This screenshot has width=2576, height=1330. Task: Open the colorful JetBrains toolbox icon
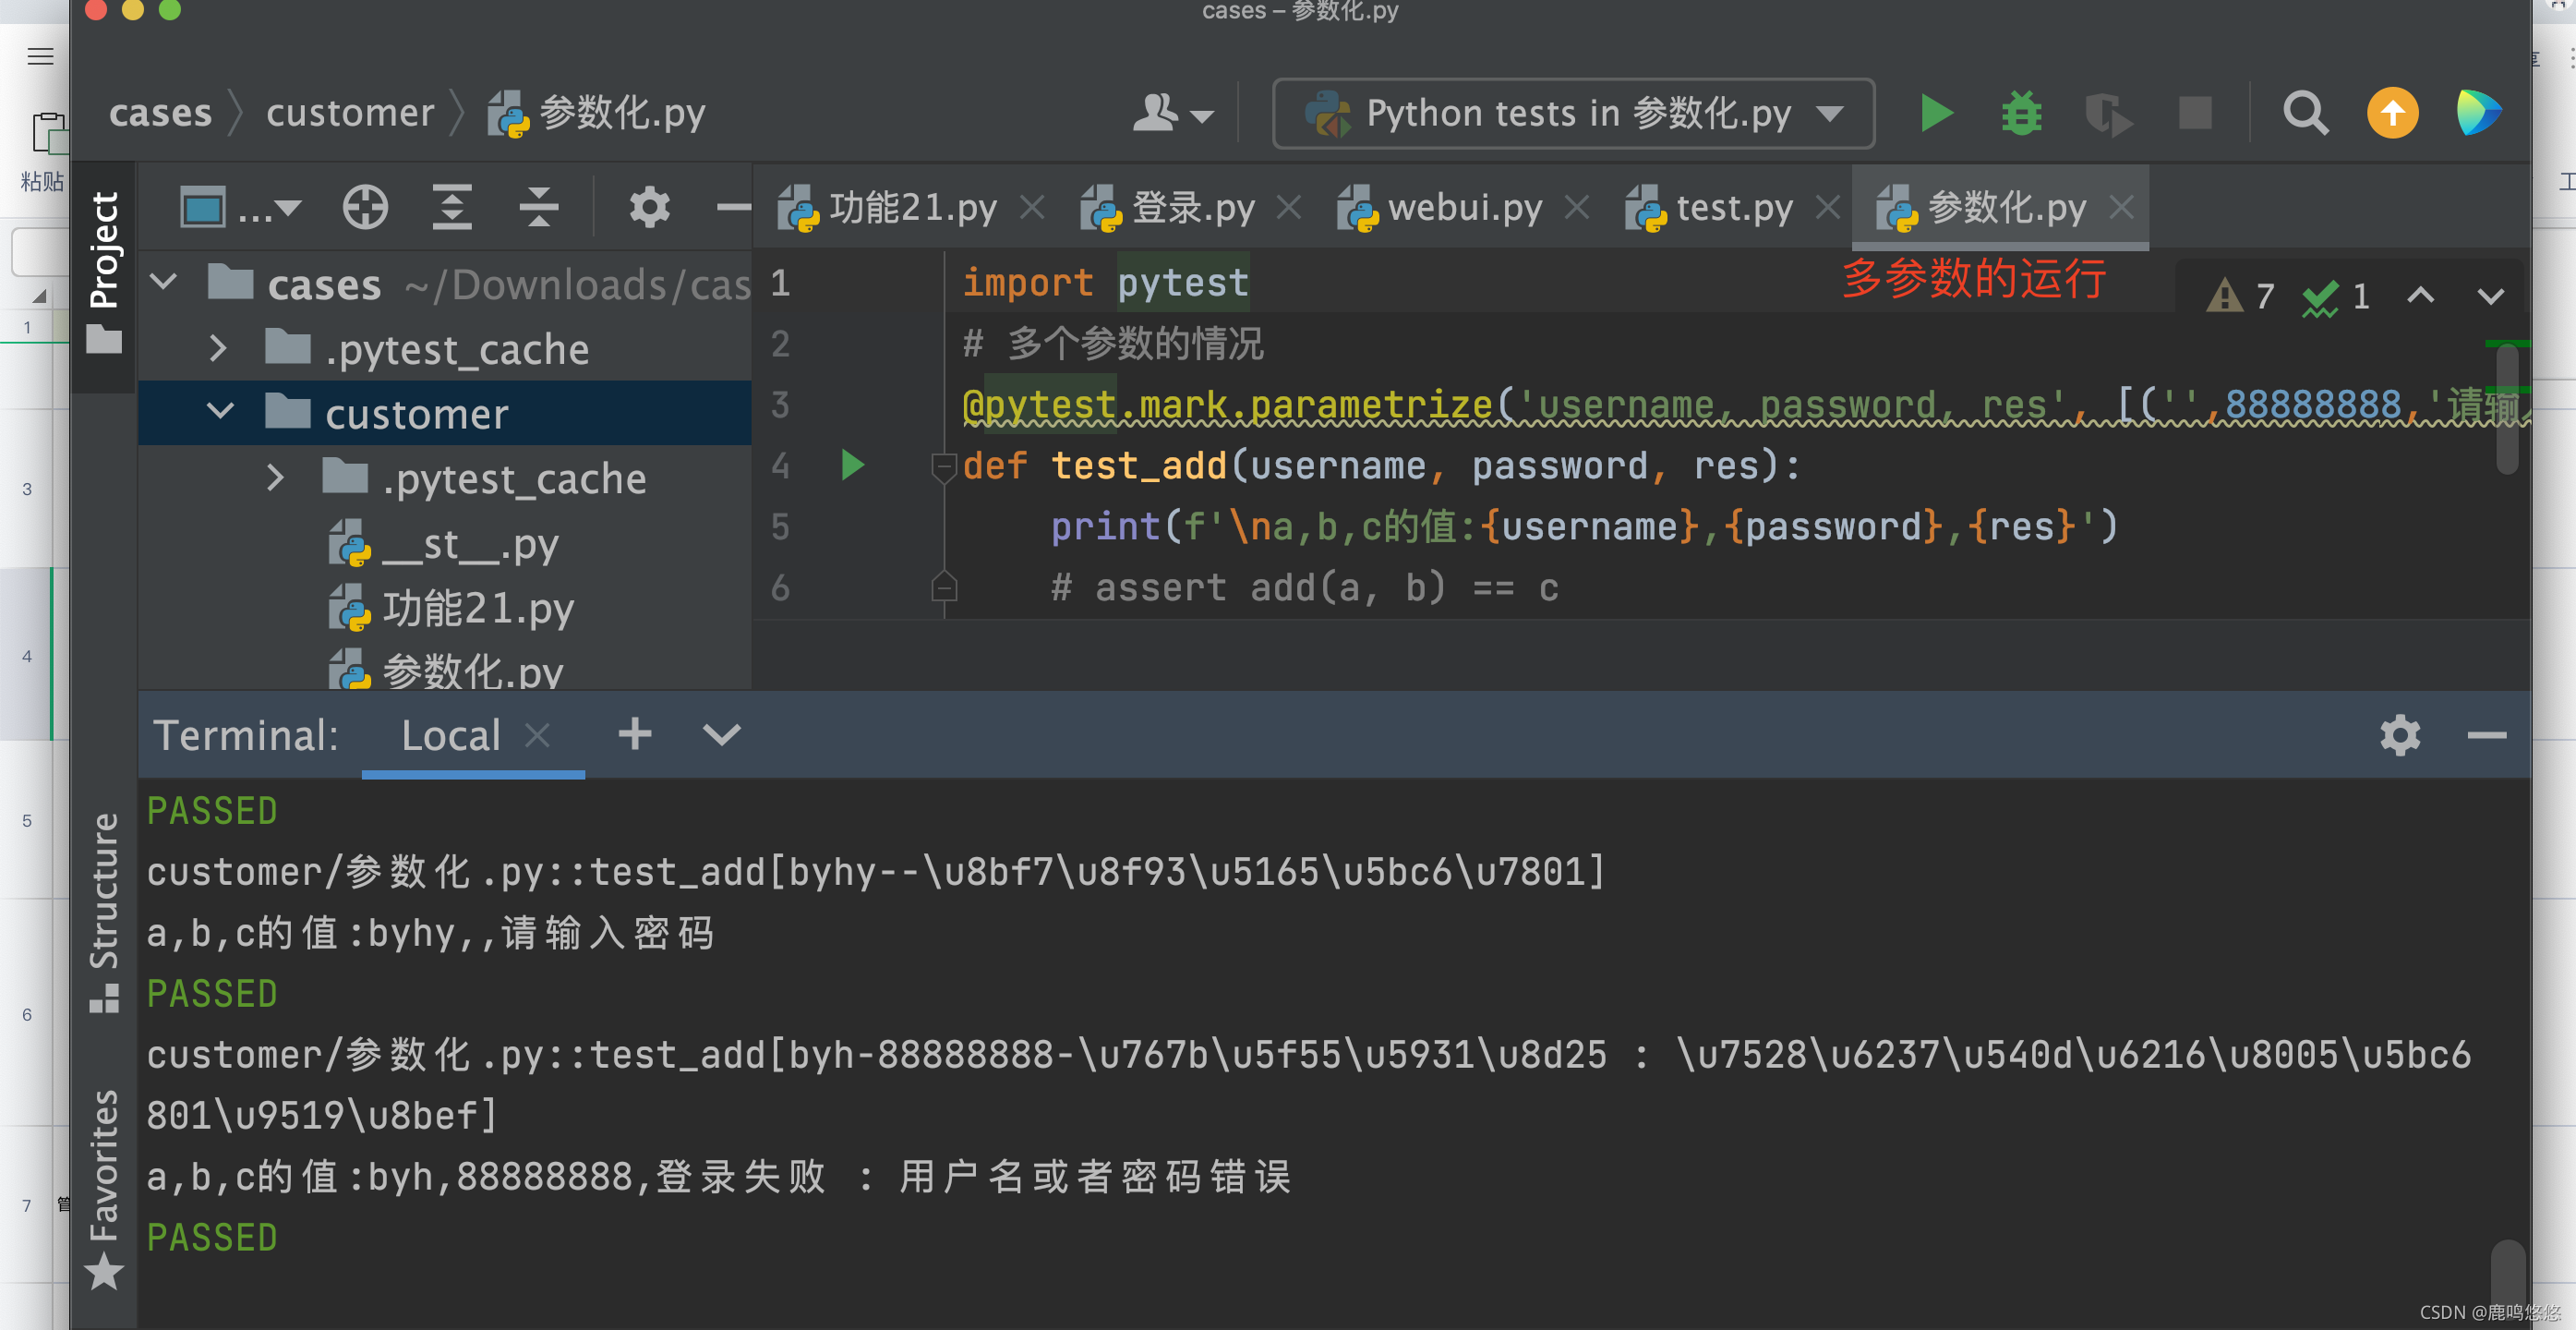pos(2478,113)
